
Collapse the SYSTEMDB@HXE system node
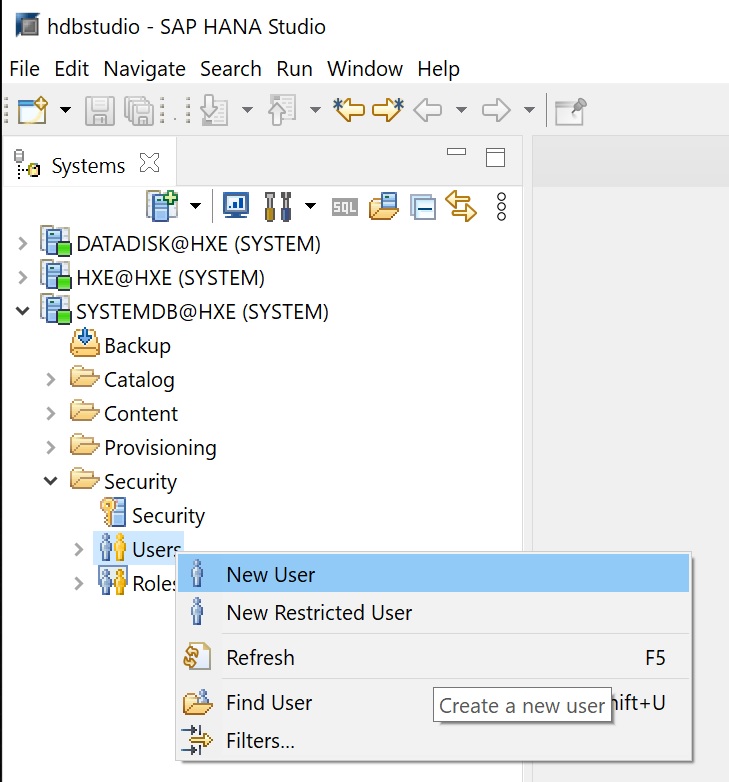[x=23, y=312]
